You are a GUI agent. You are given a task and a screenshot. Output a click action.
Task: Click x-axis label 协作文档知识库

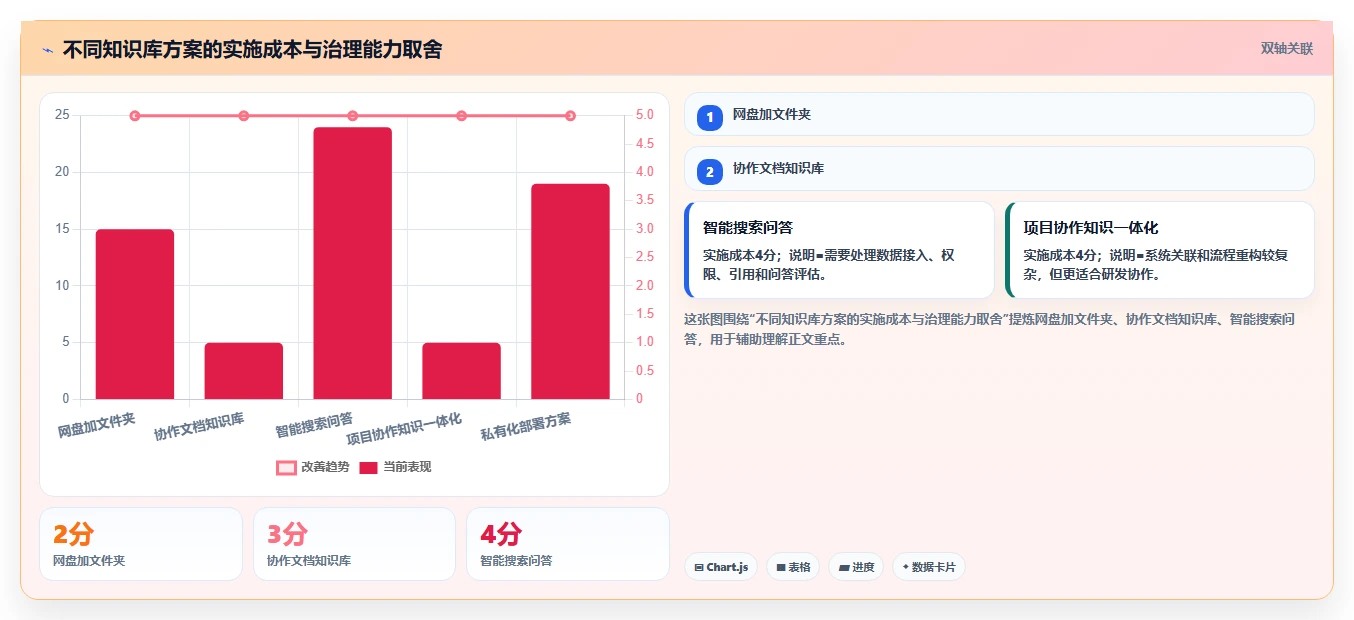point(199,427)
